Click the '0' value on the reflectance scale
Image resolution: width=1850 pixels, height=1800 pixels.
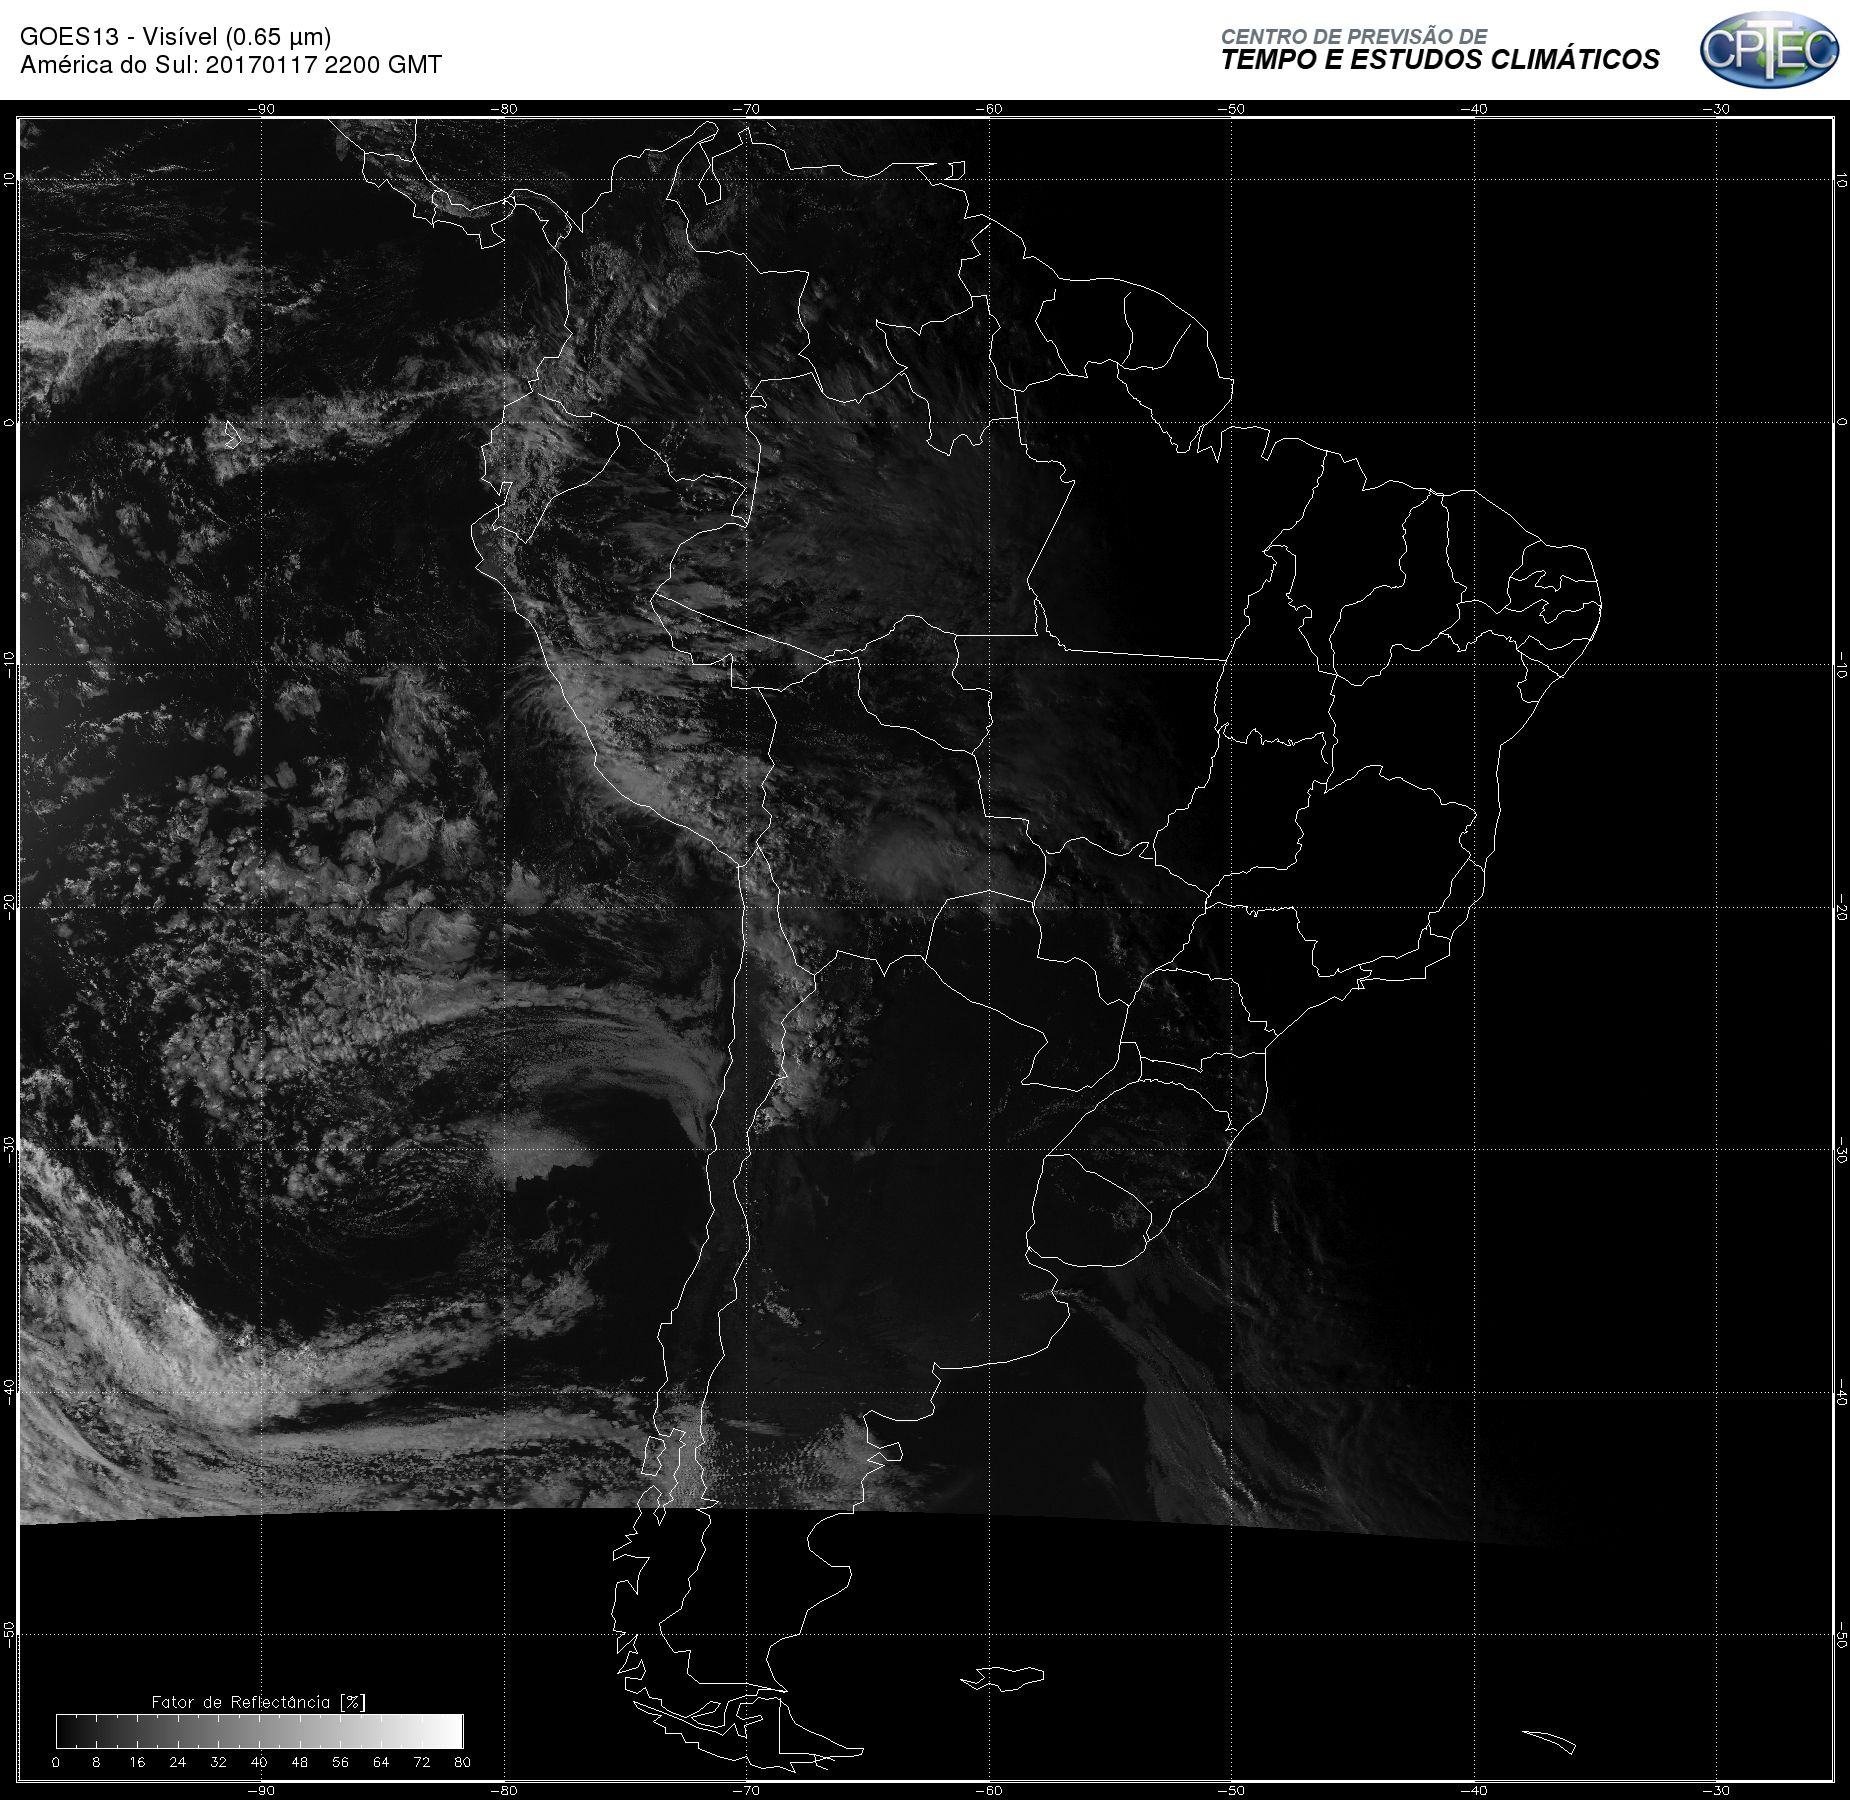56,1762
